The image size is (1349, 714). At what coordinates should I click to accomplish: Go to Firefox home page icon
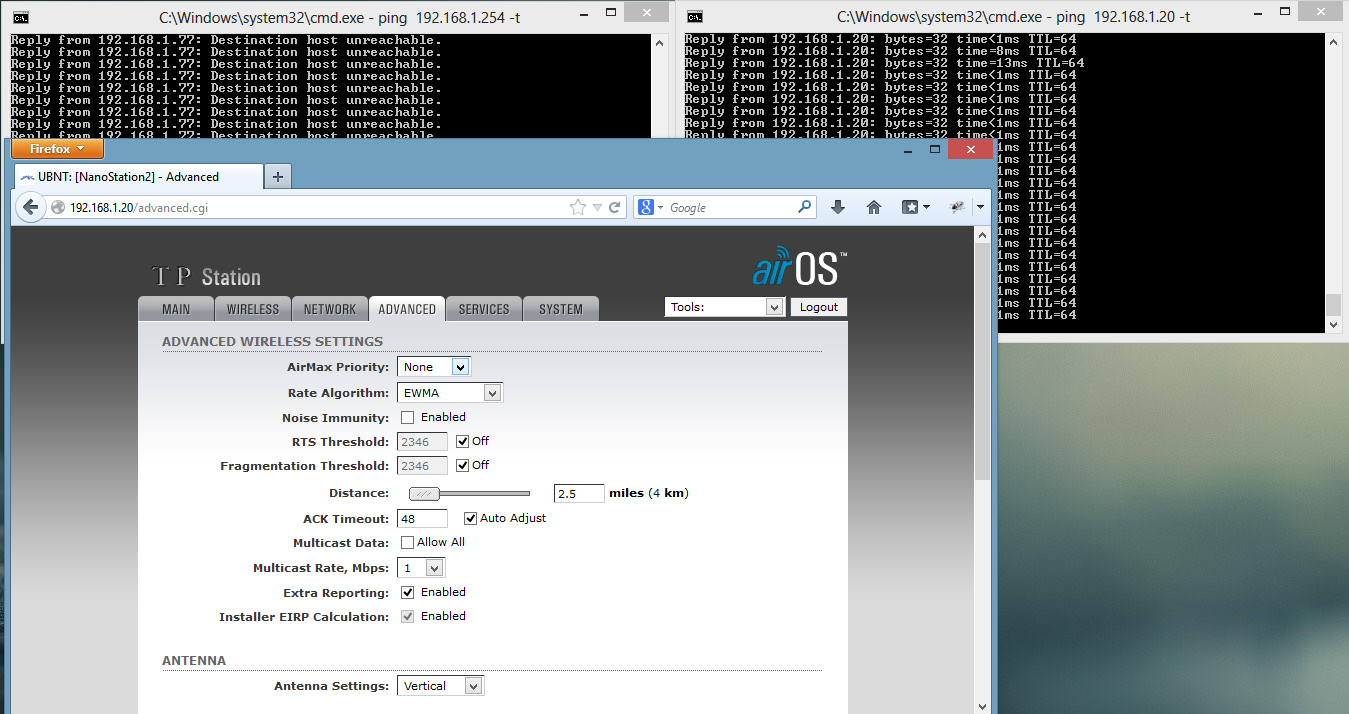(x=874, y=207)
